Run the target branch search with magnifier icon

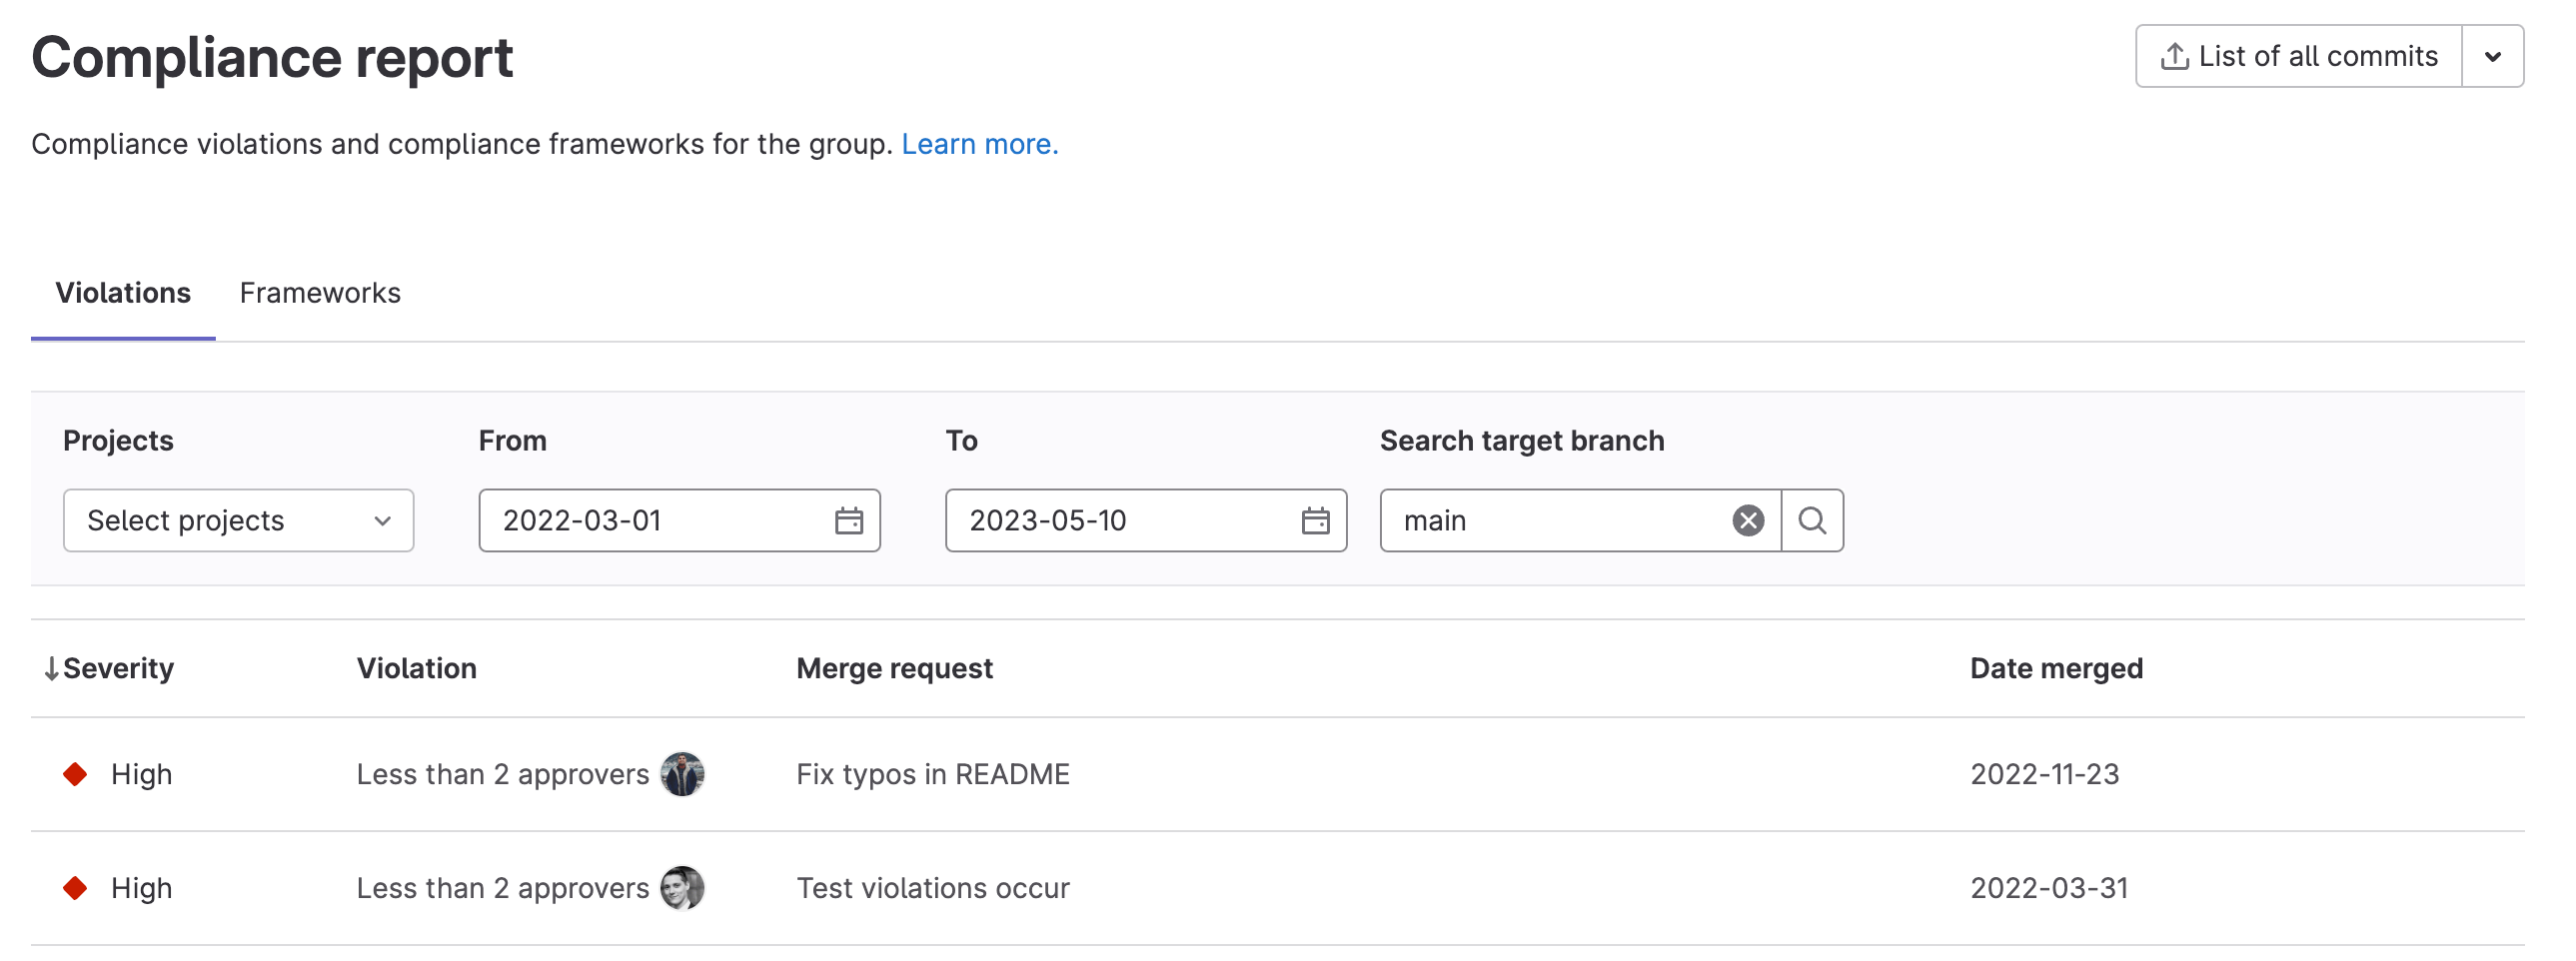pos(1812,520)
